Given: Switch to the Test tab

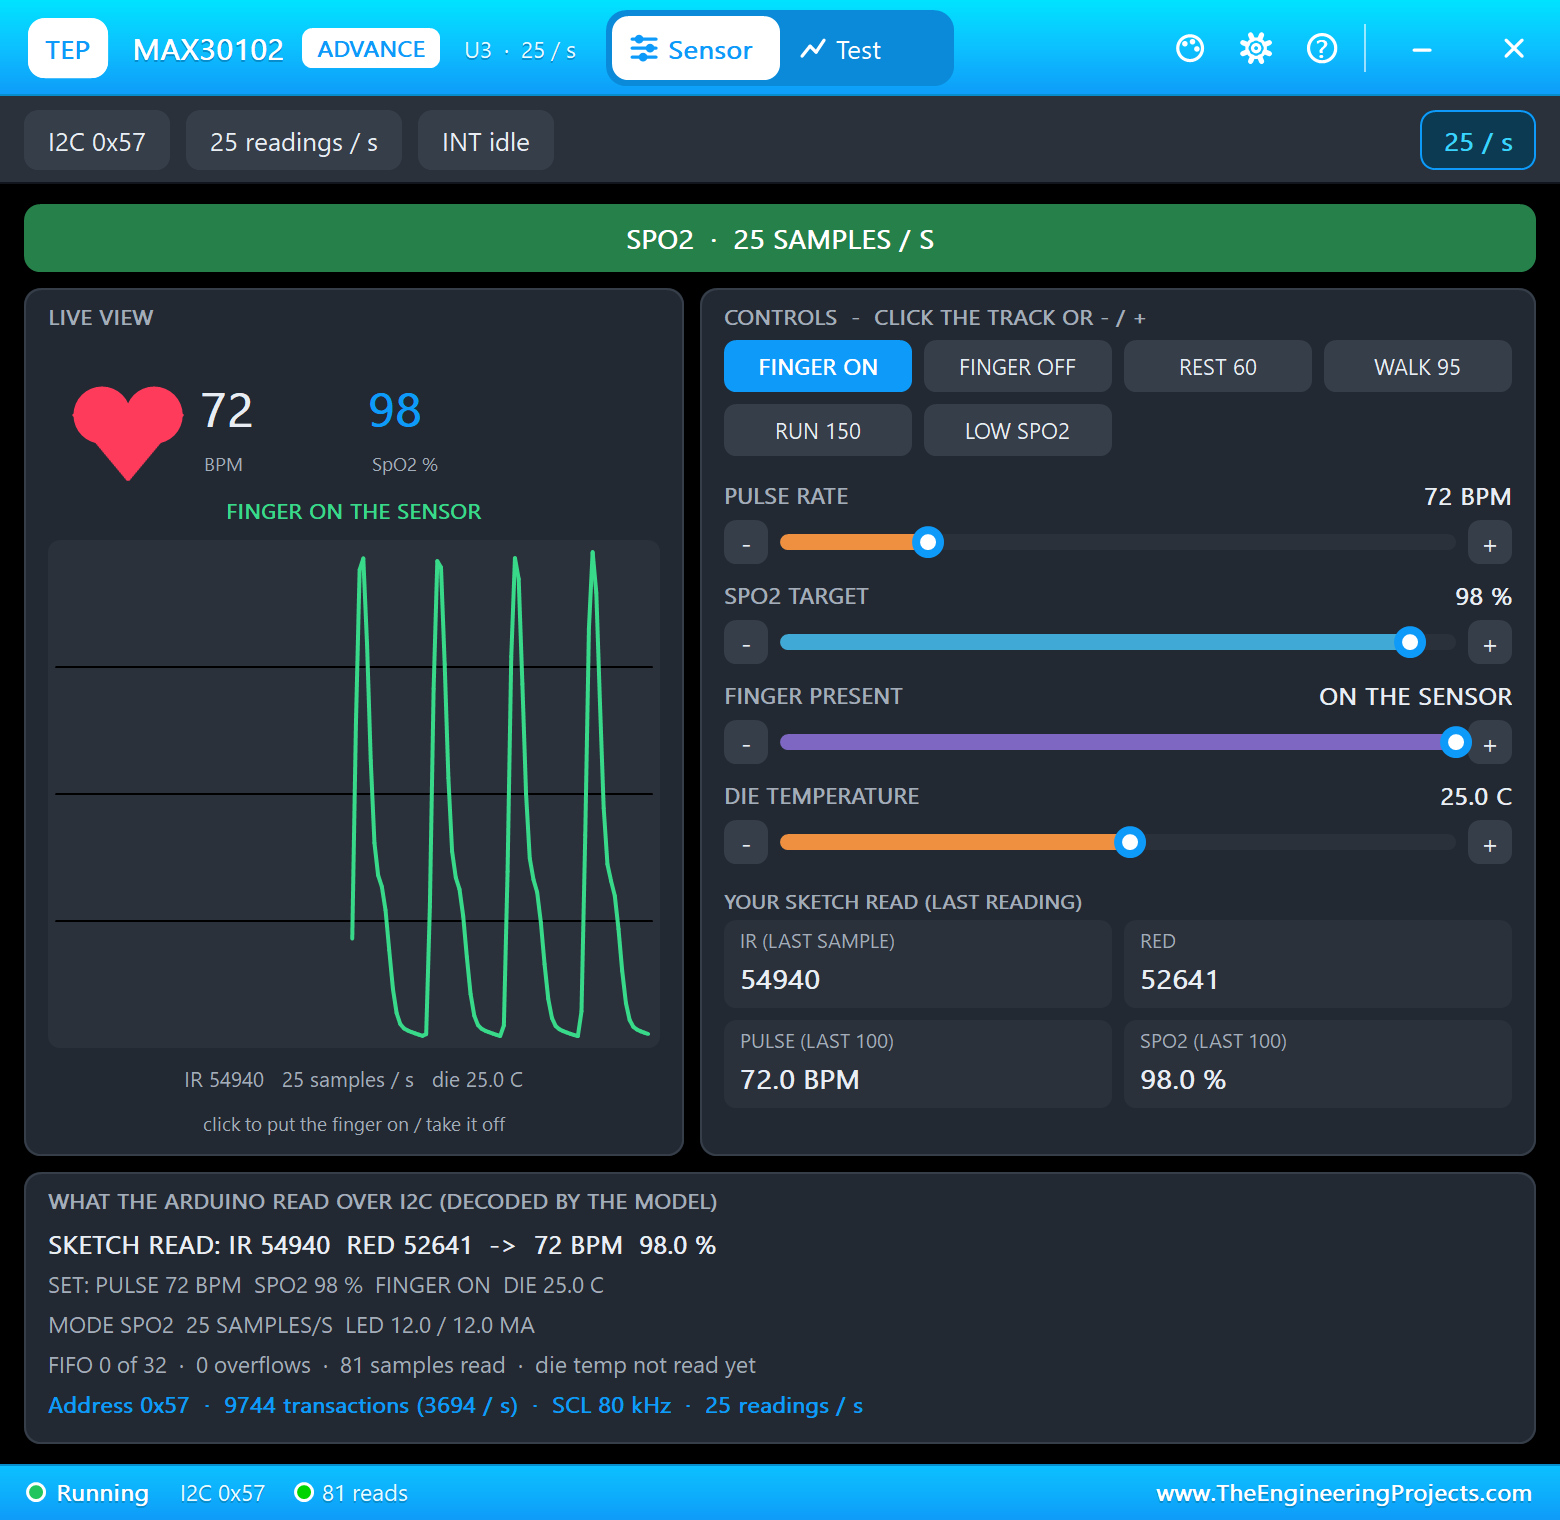Looking at the screenshot, I should pyautogui.click(x=842, y=48).
